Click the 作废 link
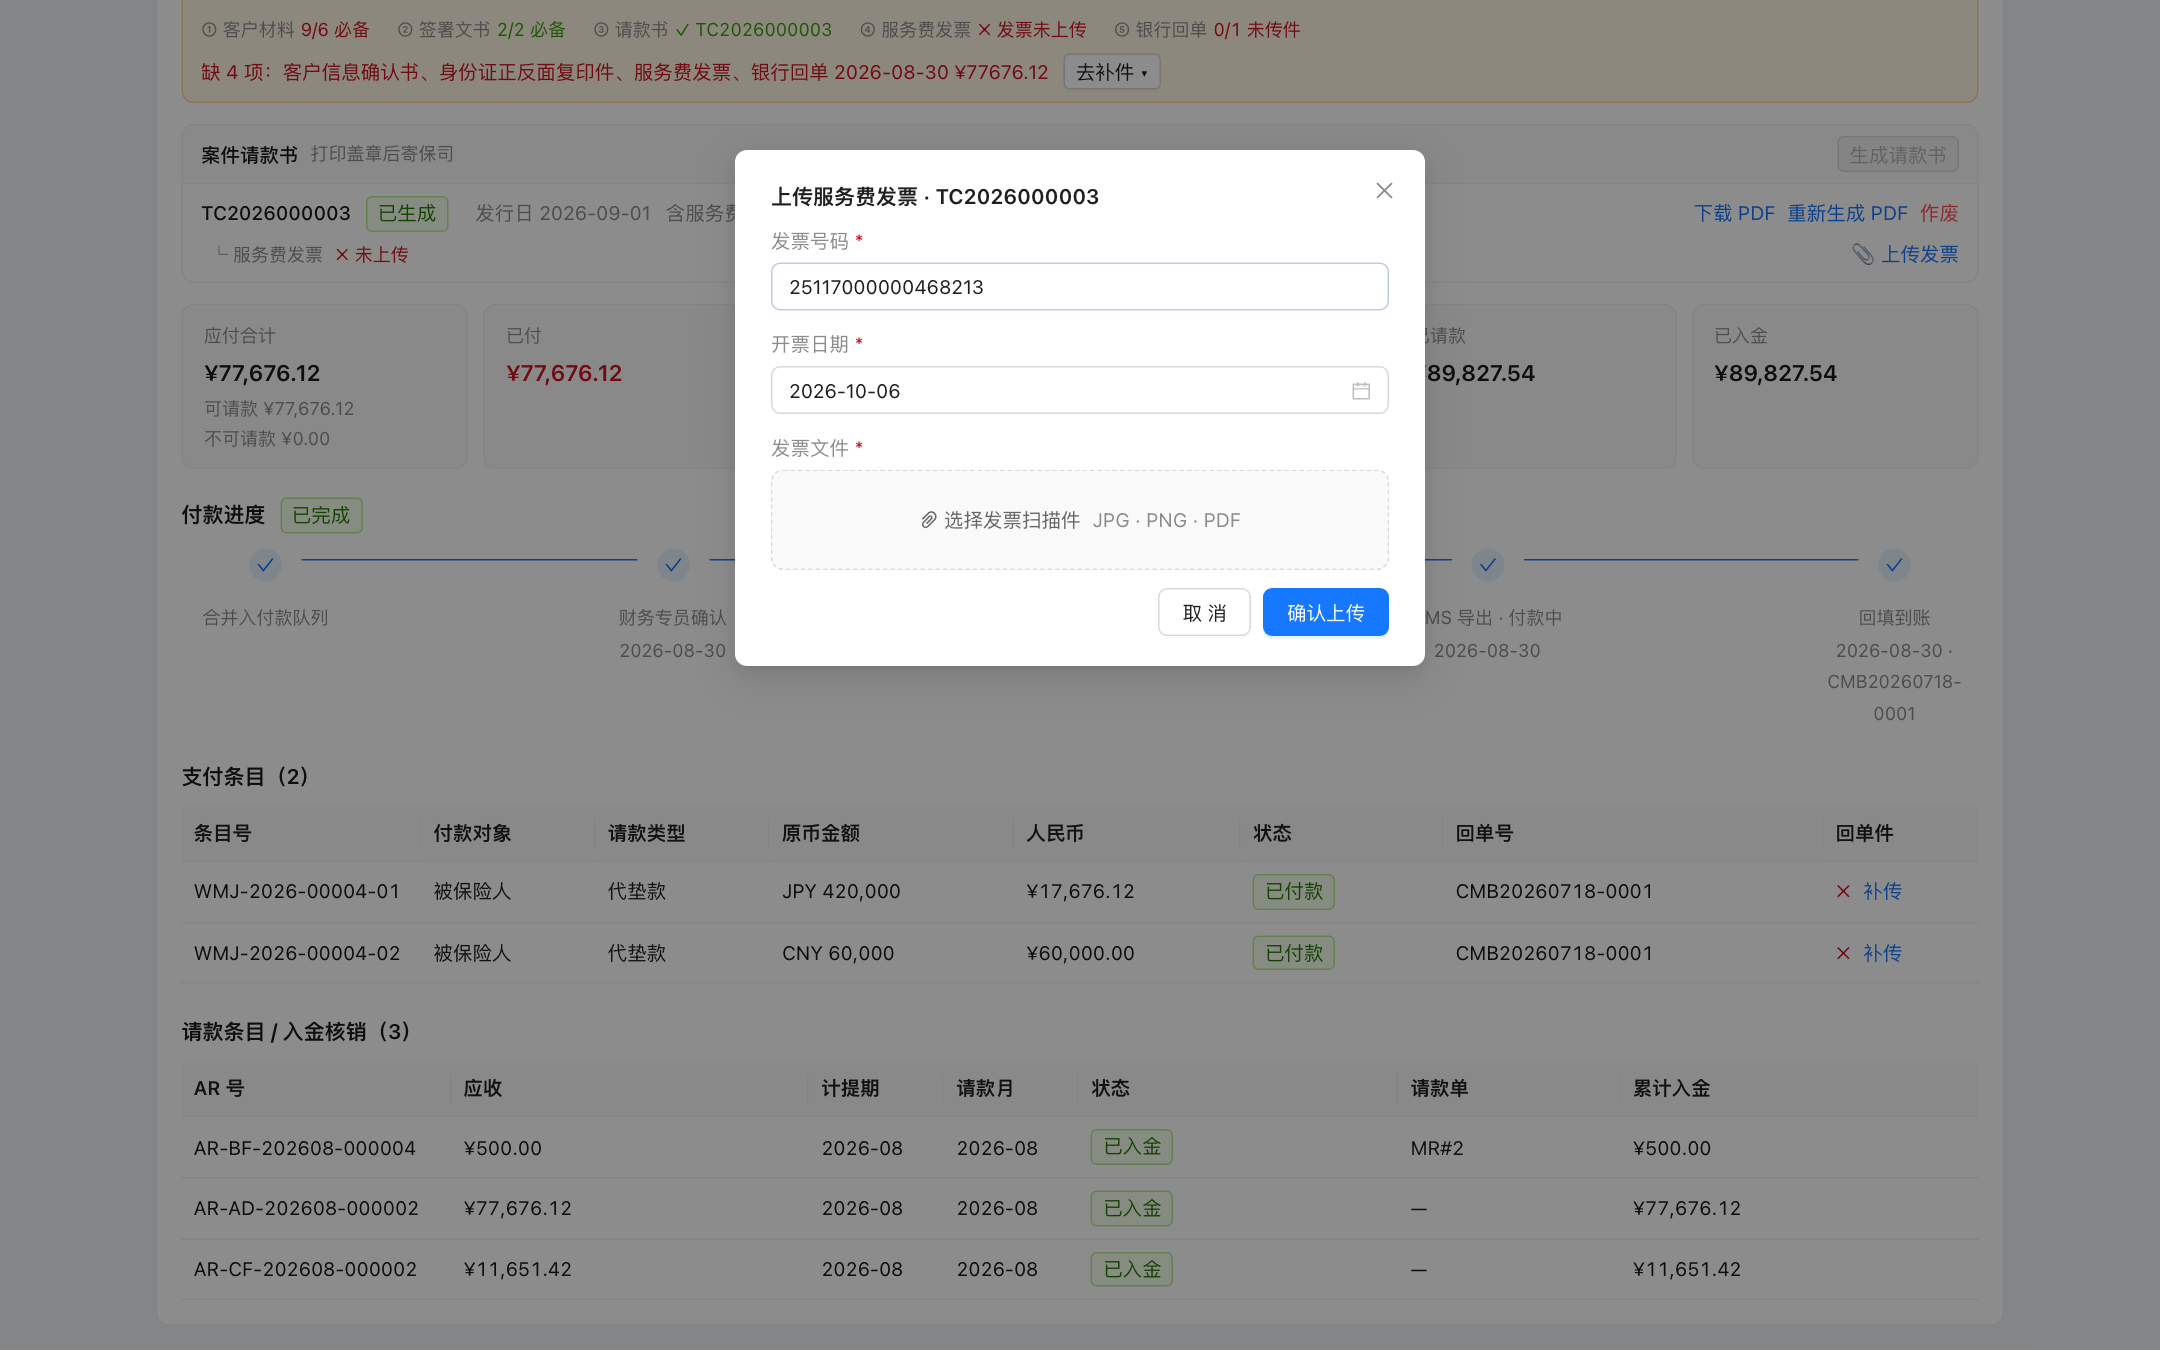Screen dimensions: 2160x1350 tap(1939, 213)
